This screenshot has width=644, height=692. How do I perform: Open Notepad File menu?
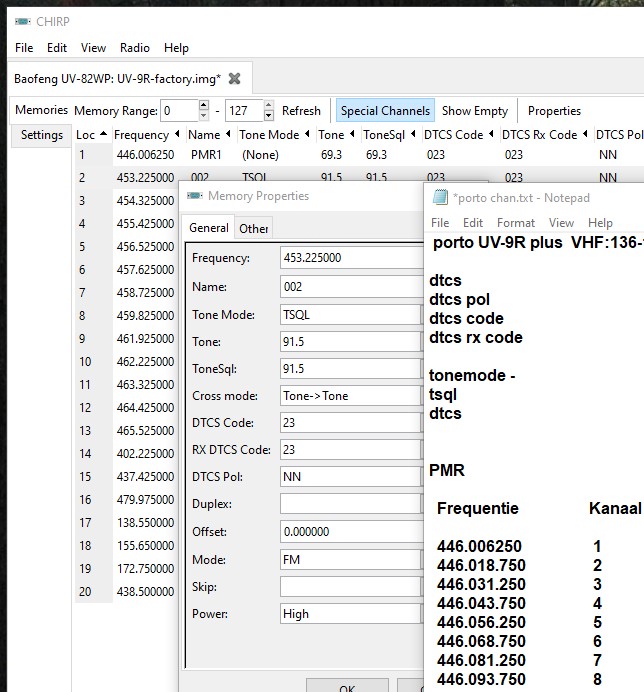[x=440, y=222]
